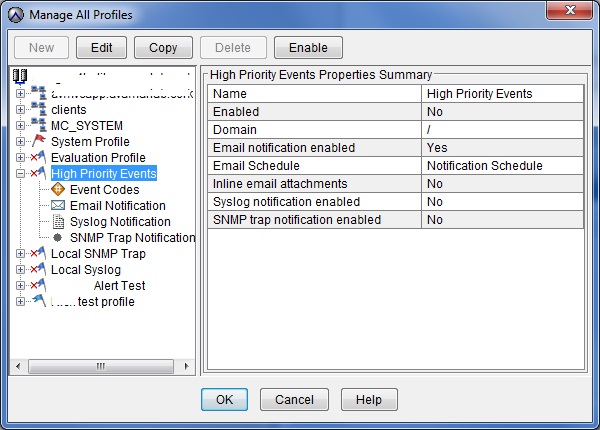The image size is (600, 430).
Task: Click the Notification Schedule value
Action: click(484, 166)
